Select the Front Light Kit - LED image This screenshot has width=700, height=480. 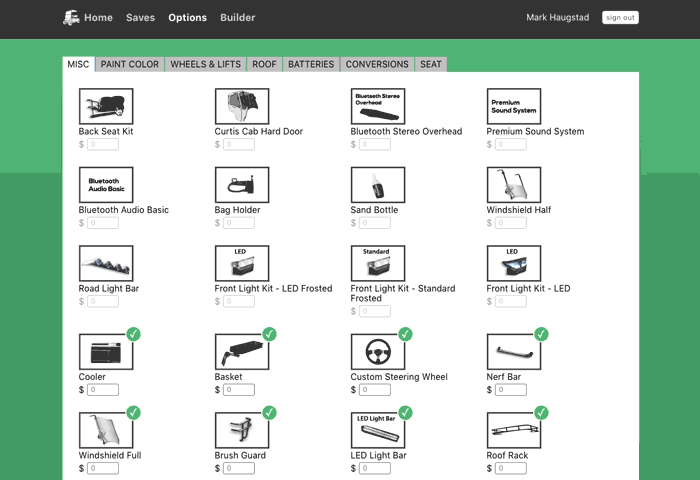tap(514, 263)
